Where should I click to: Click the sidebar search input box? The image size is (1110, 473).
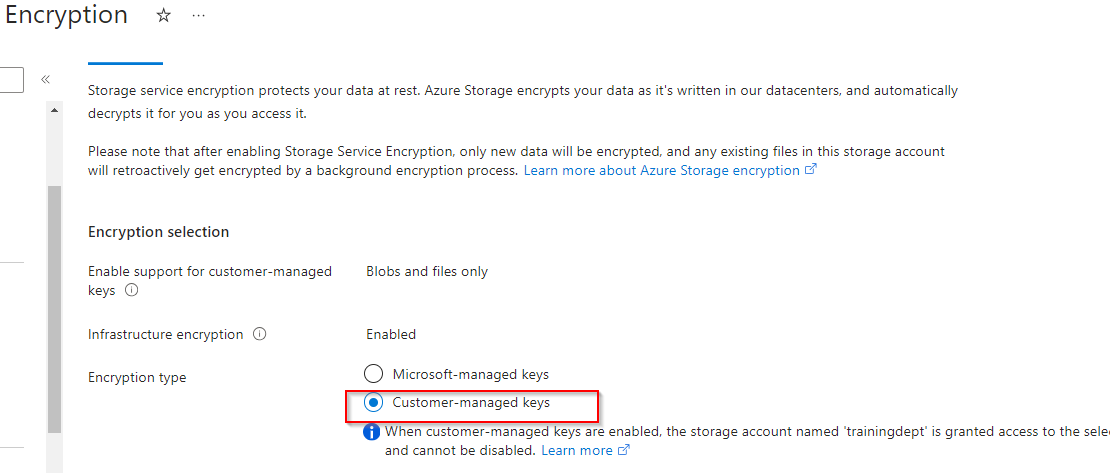pyautogui.click(x=11, y=79)
